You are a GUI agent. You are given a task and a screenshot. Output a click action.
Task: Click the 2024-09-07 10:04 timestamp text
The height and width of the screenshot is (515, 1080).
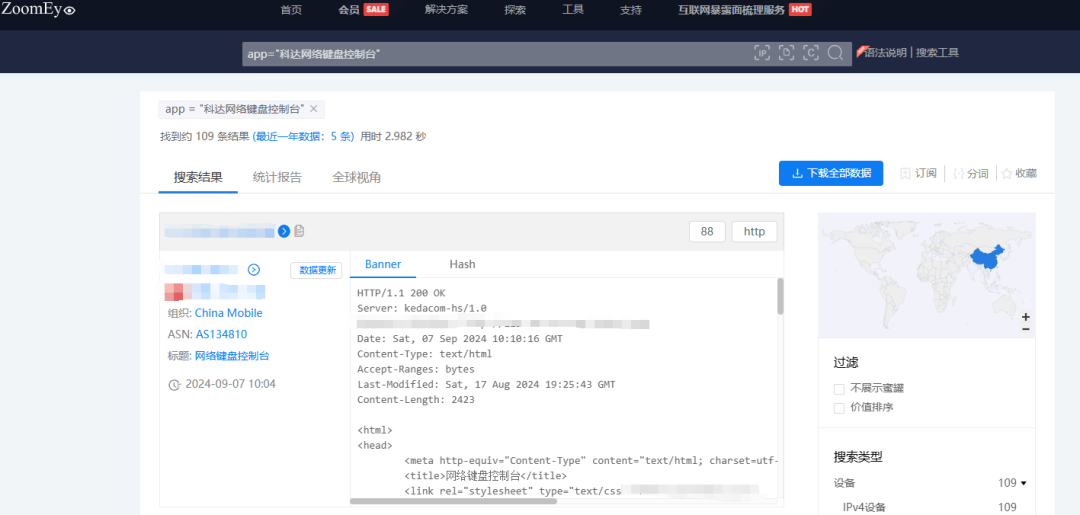(231, 384)
